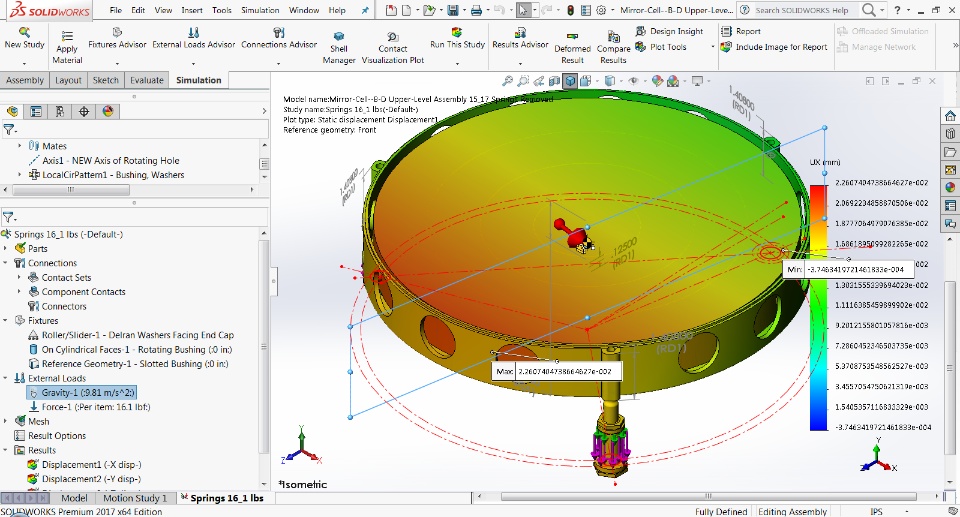This screenshot has width=960, height=517.
Task: Collapse the External Loads tree node
Action: pyautogui.click(x=7, y=379)
